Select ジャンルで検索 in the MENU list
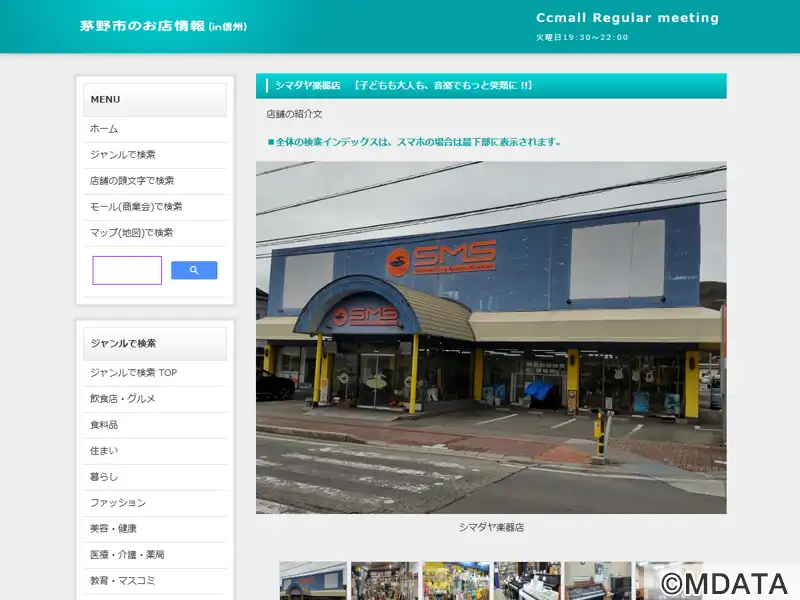Viewport: 800px width, 600px height. (x=123, y=155)
